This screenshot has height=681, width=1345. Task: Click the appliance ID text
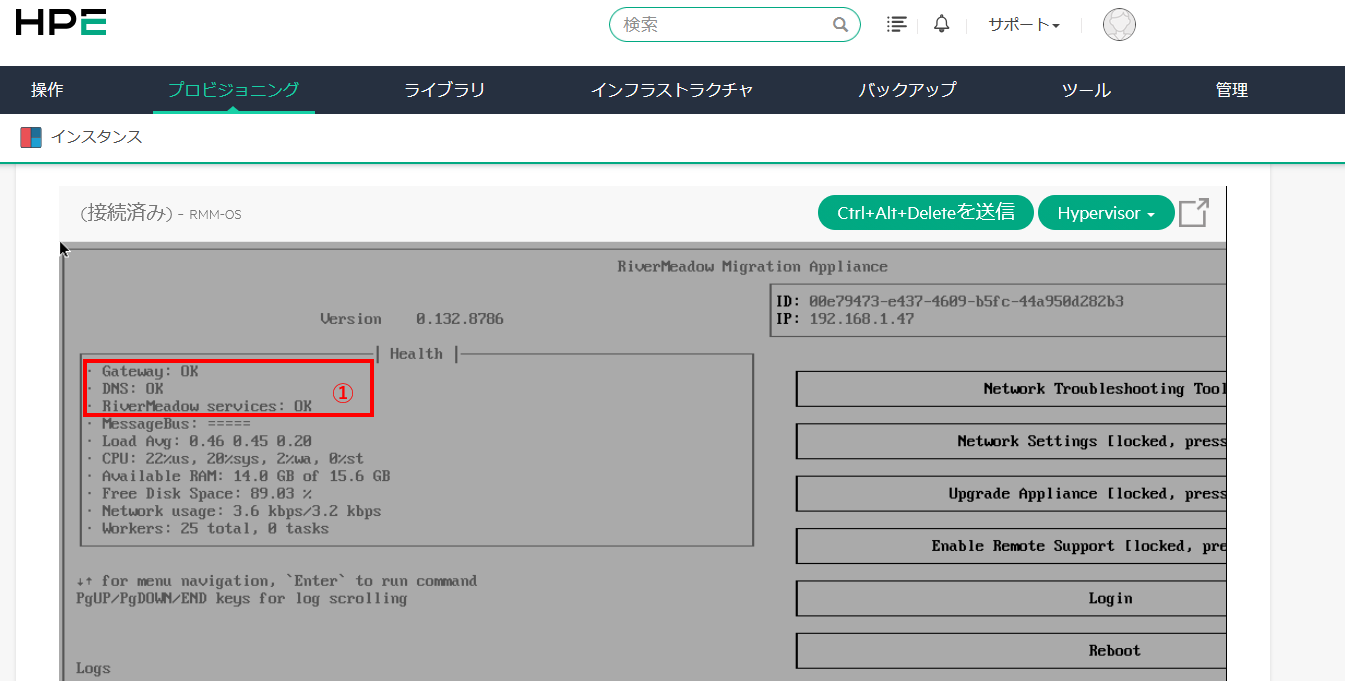point(950,301)
